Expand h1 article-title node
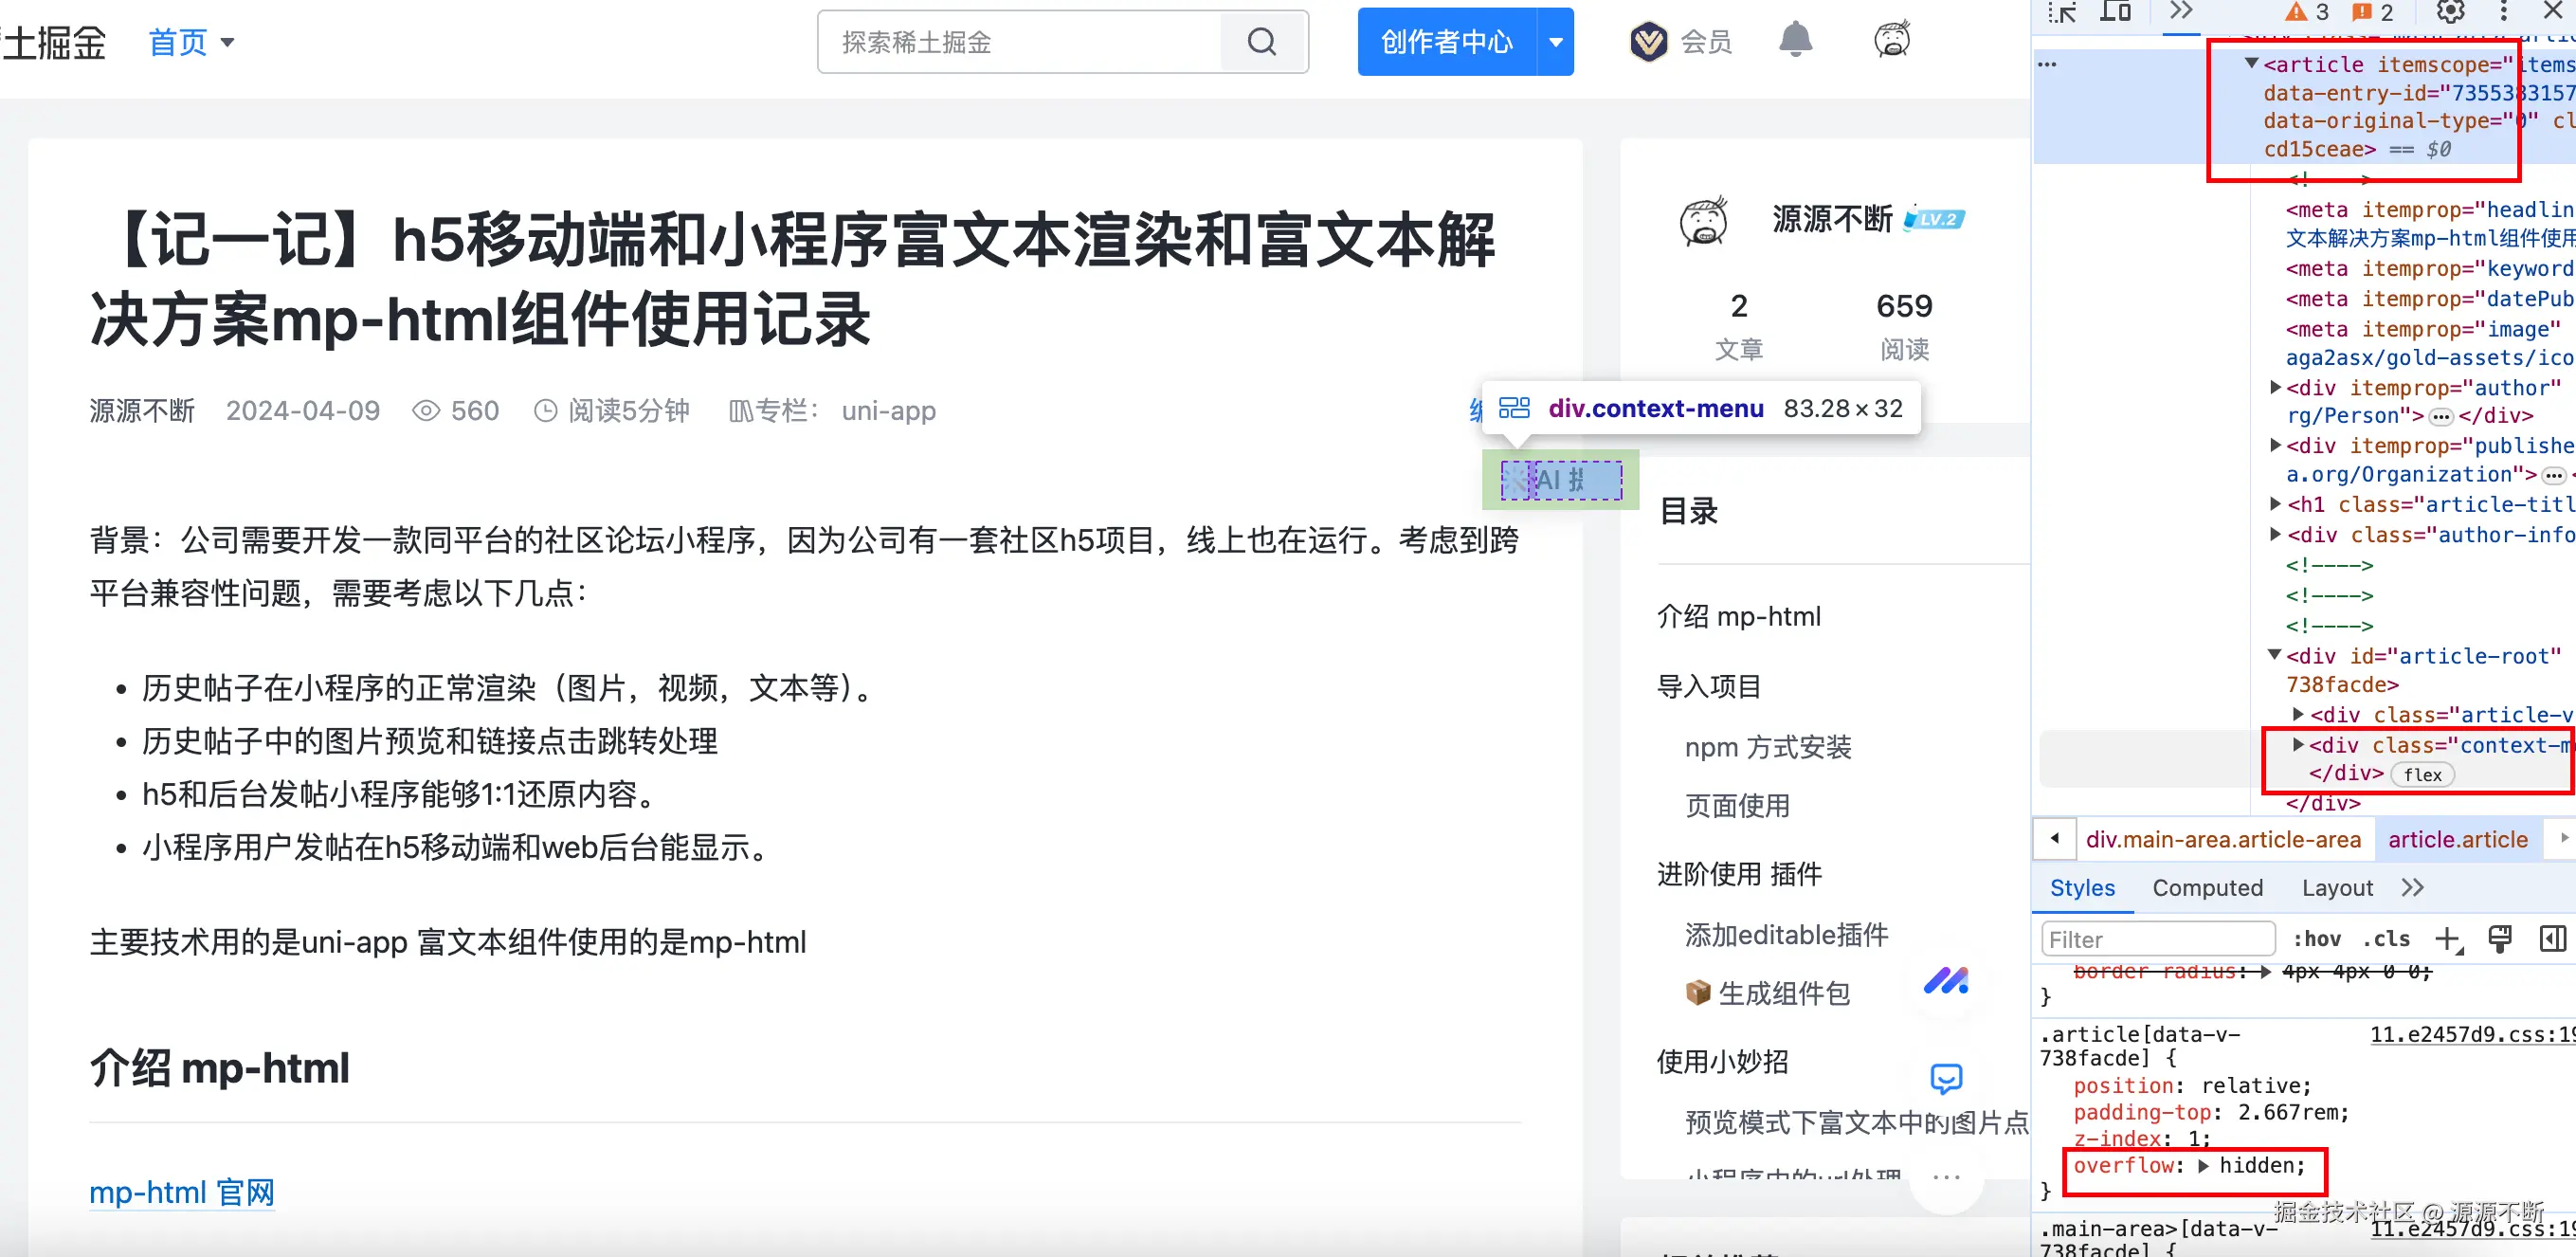 2276,504
